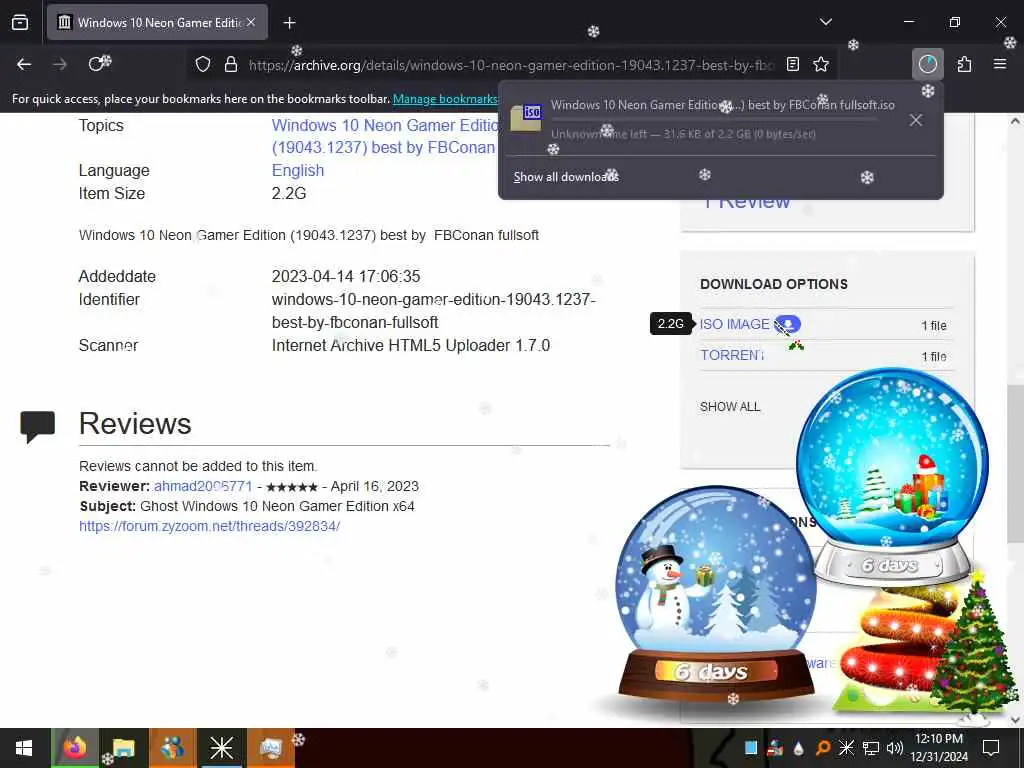Screen dimensions: 1024x768
Task: Click the snowflake tray icon
Action: [846, 748]
